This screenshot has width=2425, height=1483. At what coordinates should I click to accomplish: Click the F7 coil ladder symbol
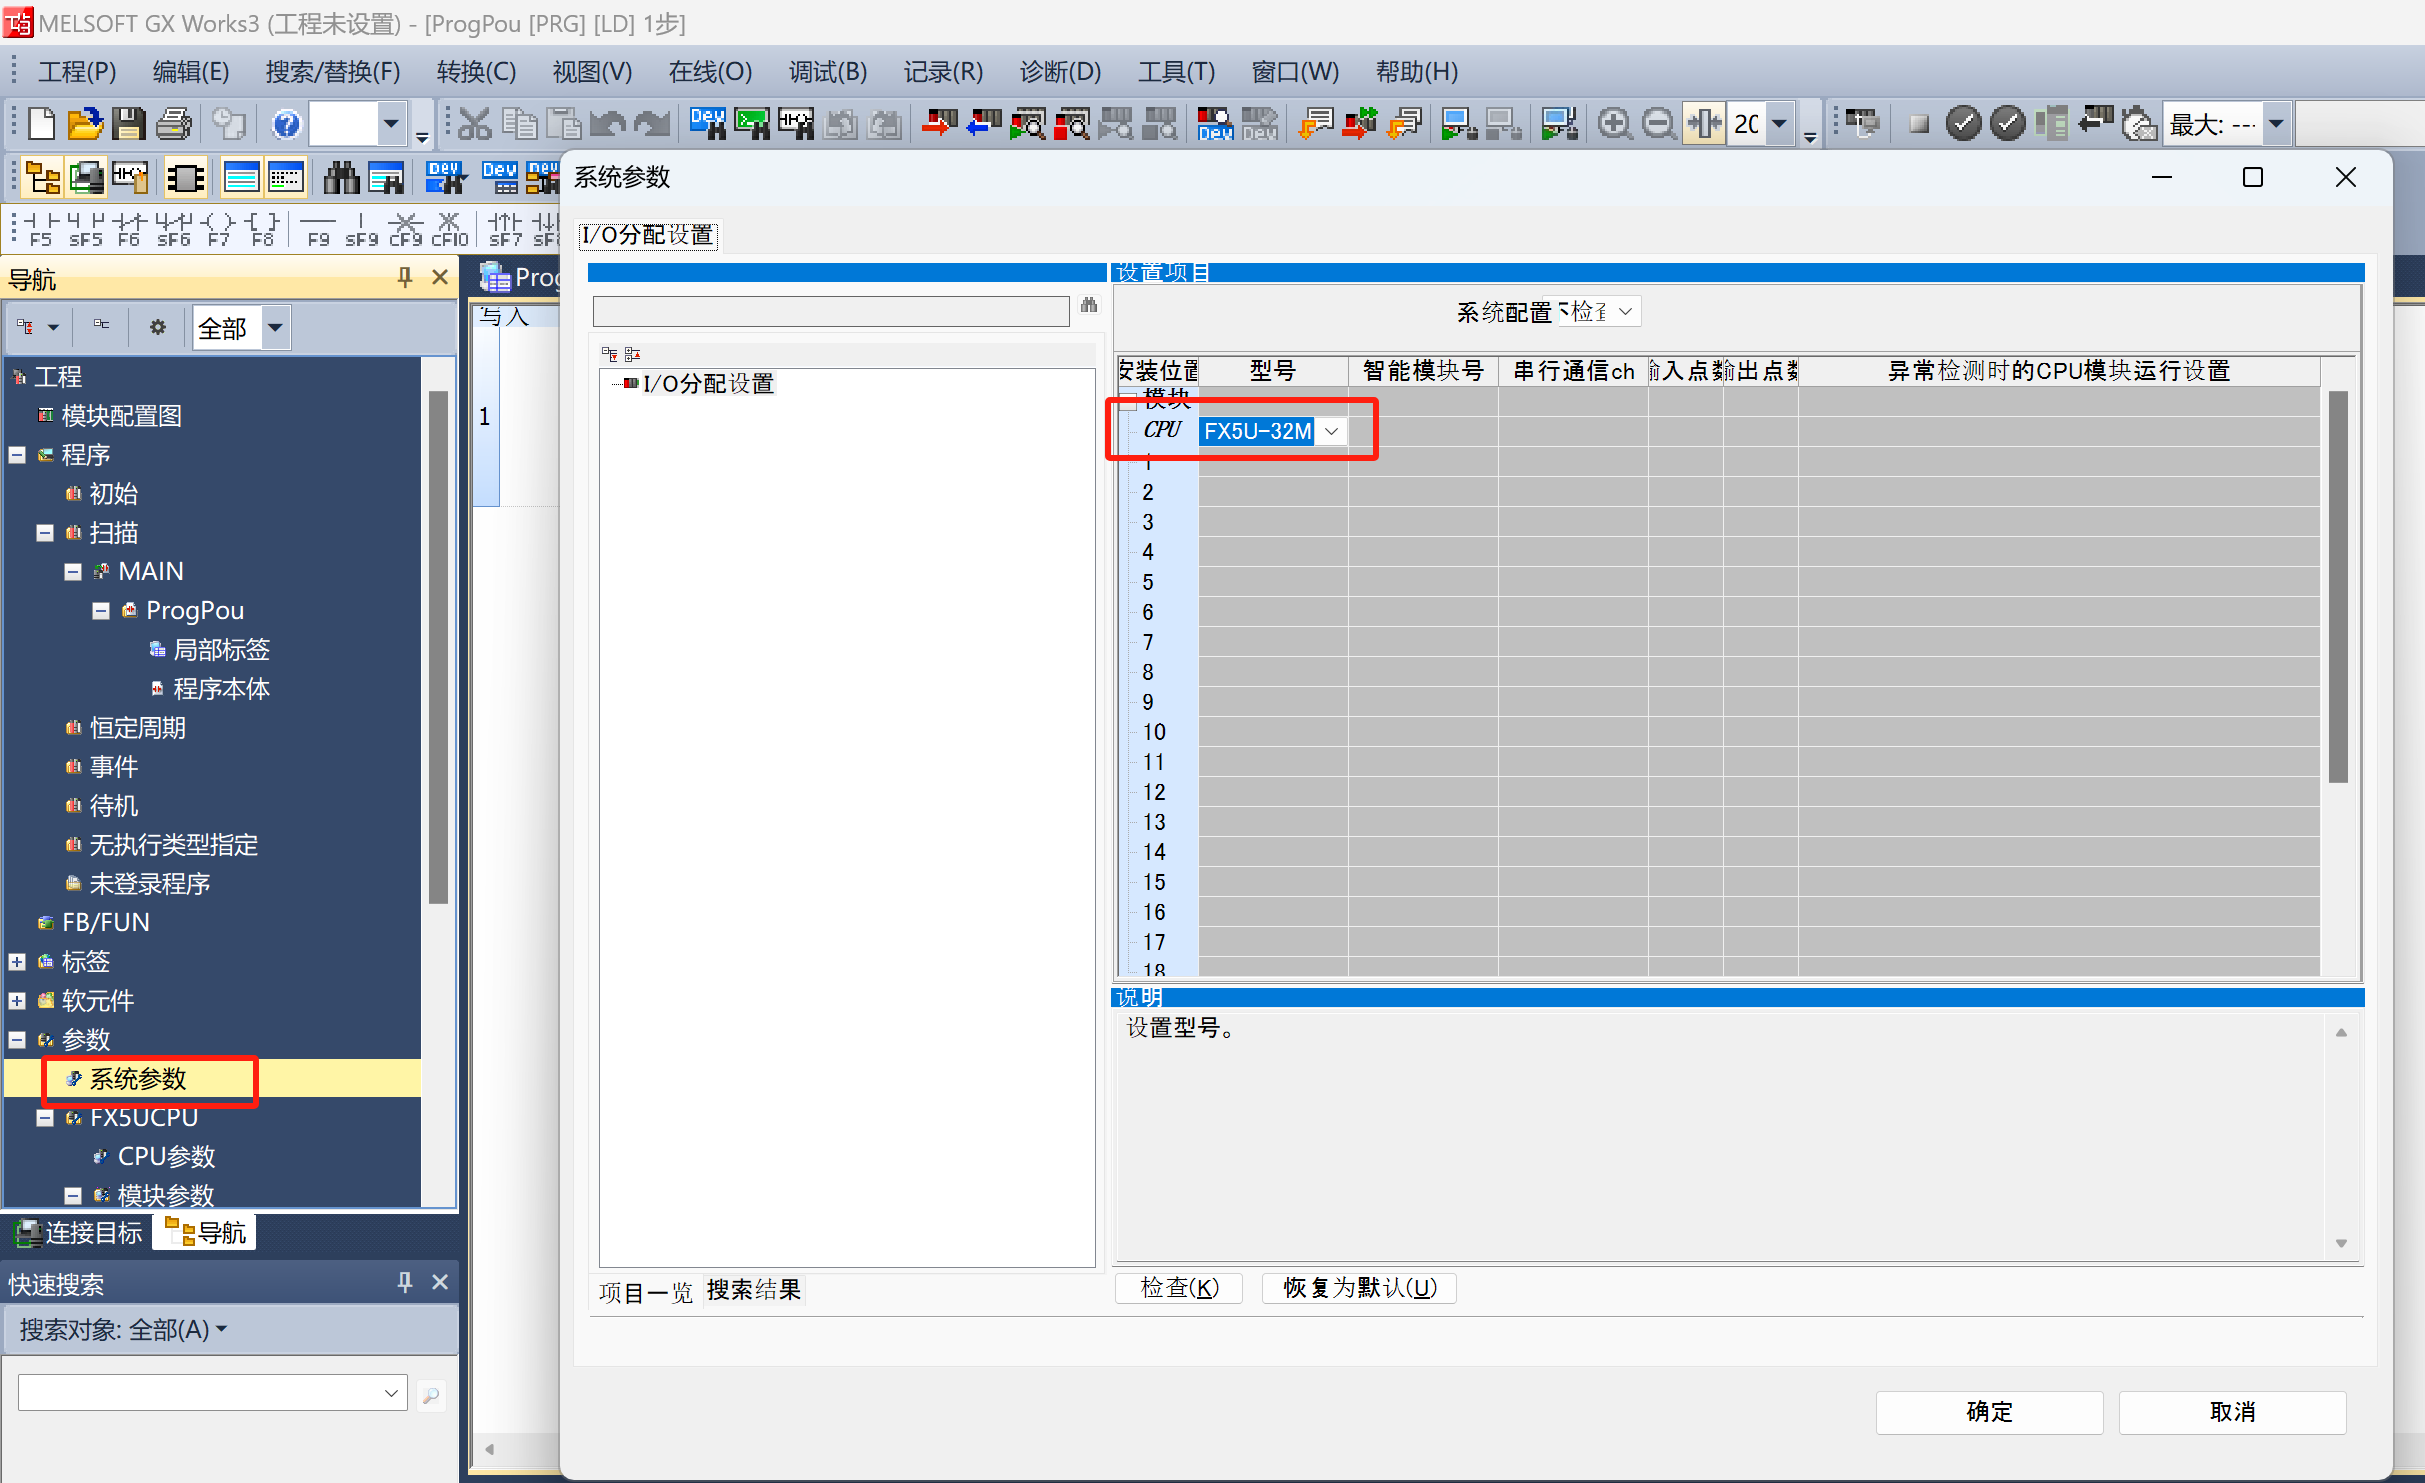point(218,229)
